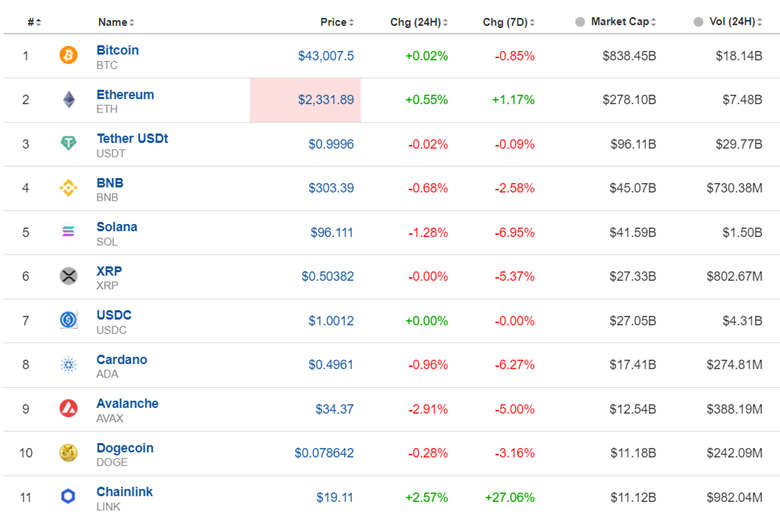Open the Ethereum coin page link
Screen dimensions: 780x517
click(x=125, y=95)
